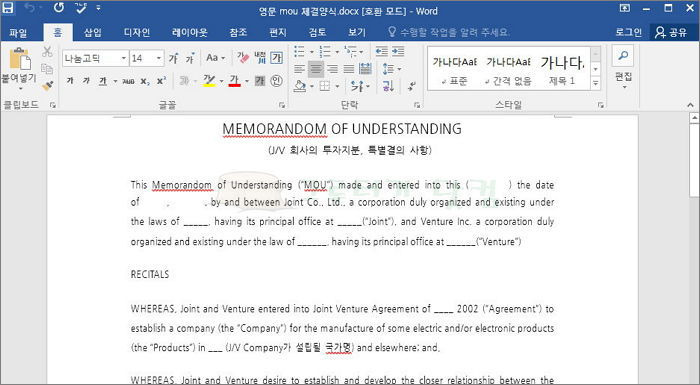This screenshot has width=700, height=385.
Task: Cut selection with the scissors icon
Action: (x=47, y=51)
